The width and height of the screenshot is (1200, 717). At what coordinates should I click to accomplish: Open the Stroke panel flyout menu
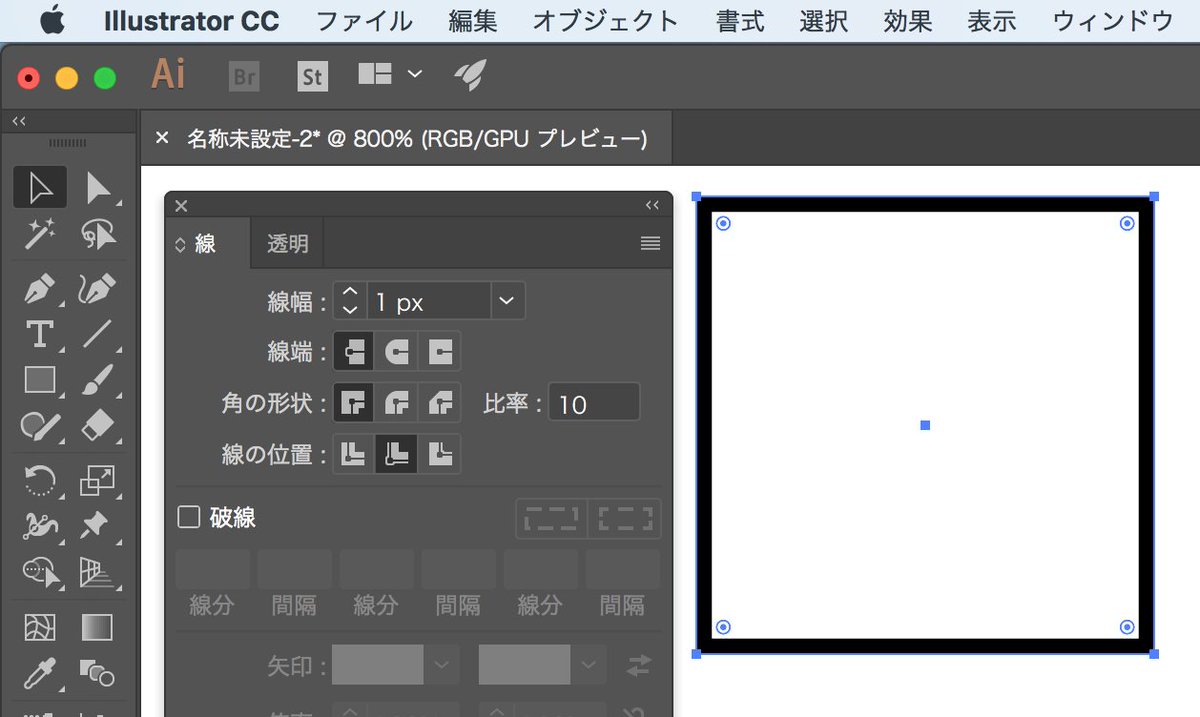coord(650,243)
